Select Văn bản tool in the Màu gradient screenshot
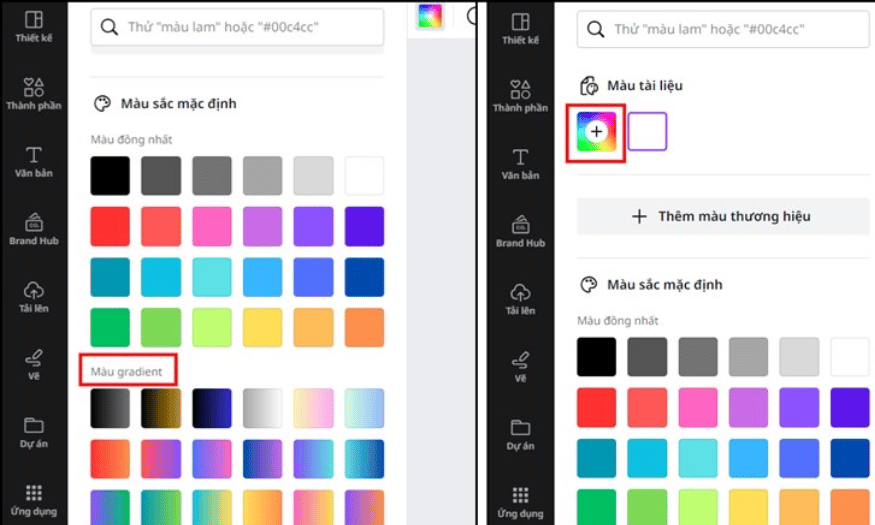This screenshot has height=525, width=875. 33,162
